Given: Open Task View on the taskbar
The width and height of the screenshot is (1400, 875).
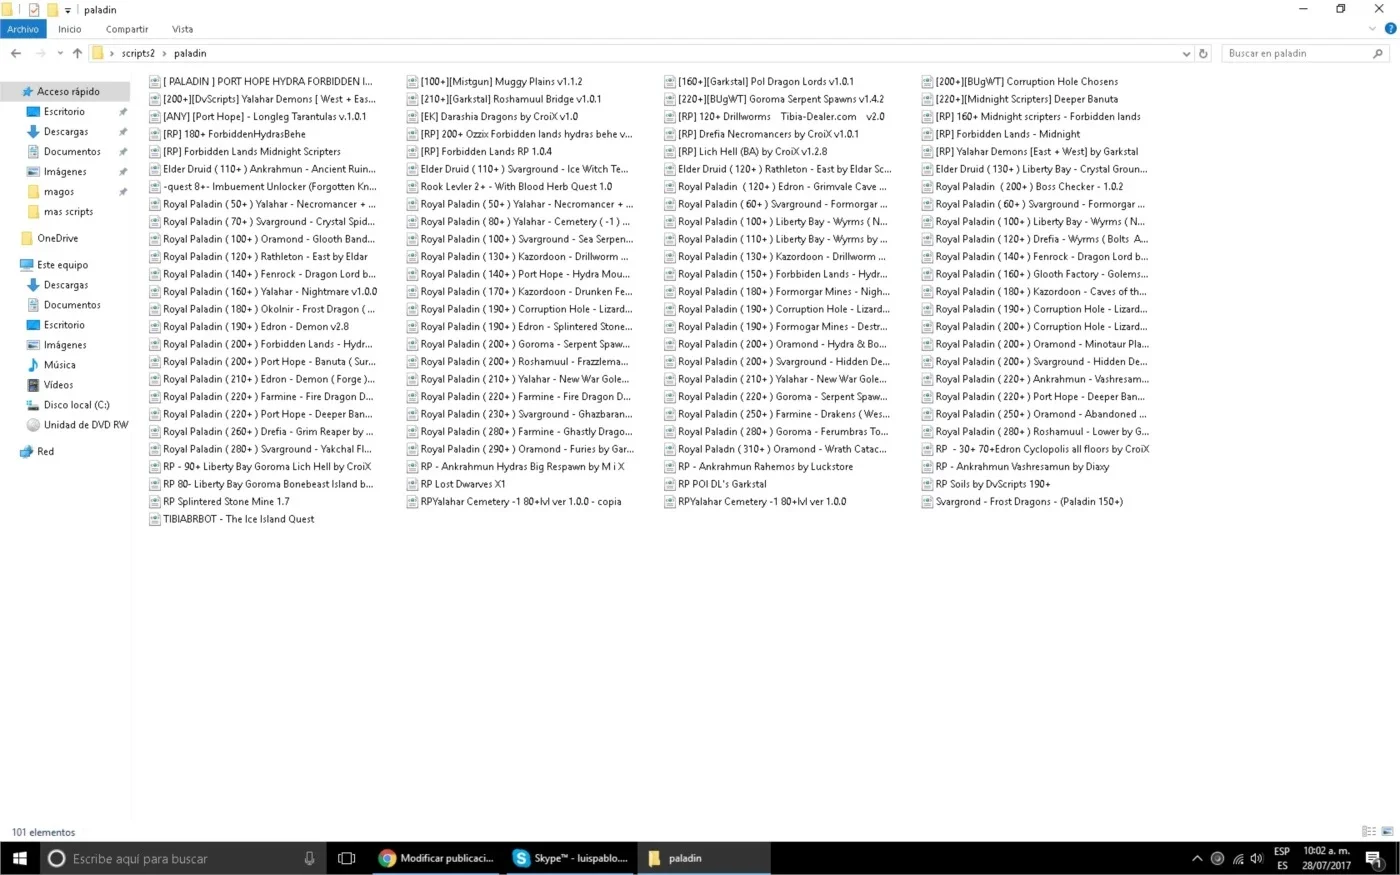Looking at the screenshot, I should (x=347, y=858).
